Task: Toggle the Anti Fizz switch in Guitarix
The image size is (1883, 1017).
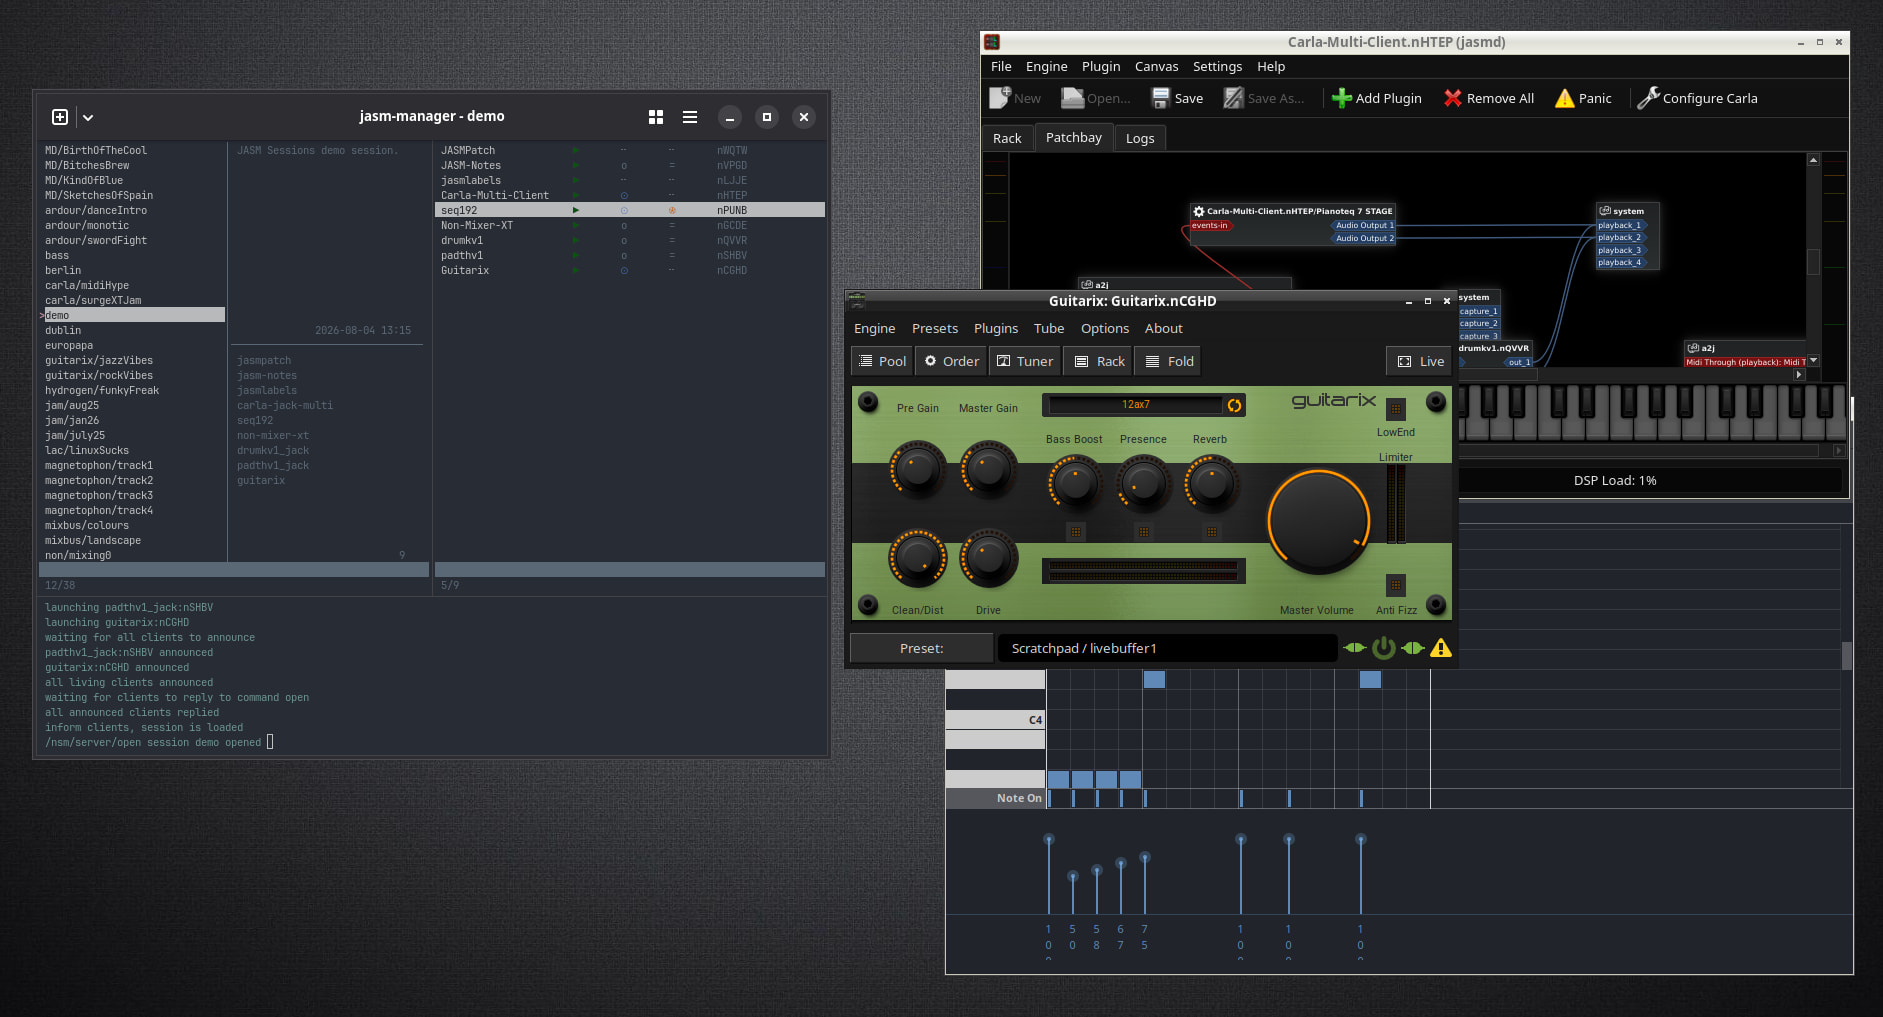Action: click(x=1396, y=585)
